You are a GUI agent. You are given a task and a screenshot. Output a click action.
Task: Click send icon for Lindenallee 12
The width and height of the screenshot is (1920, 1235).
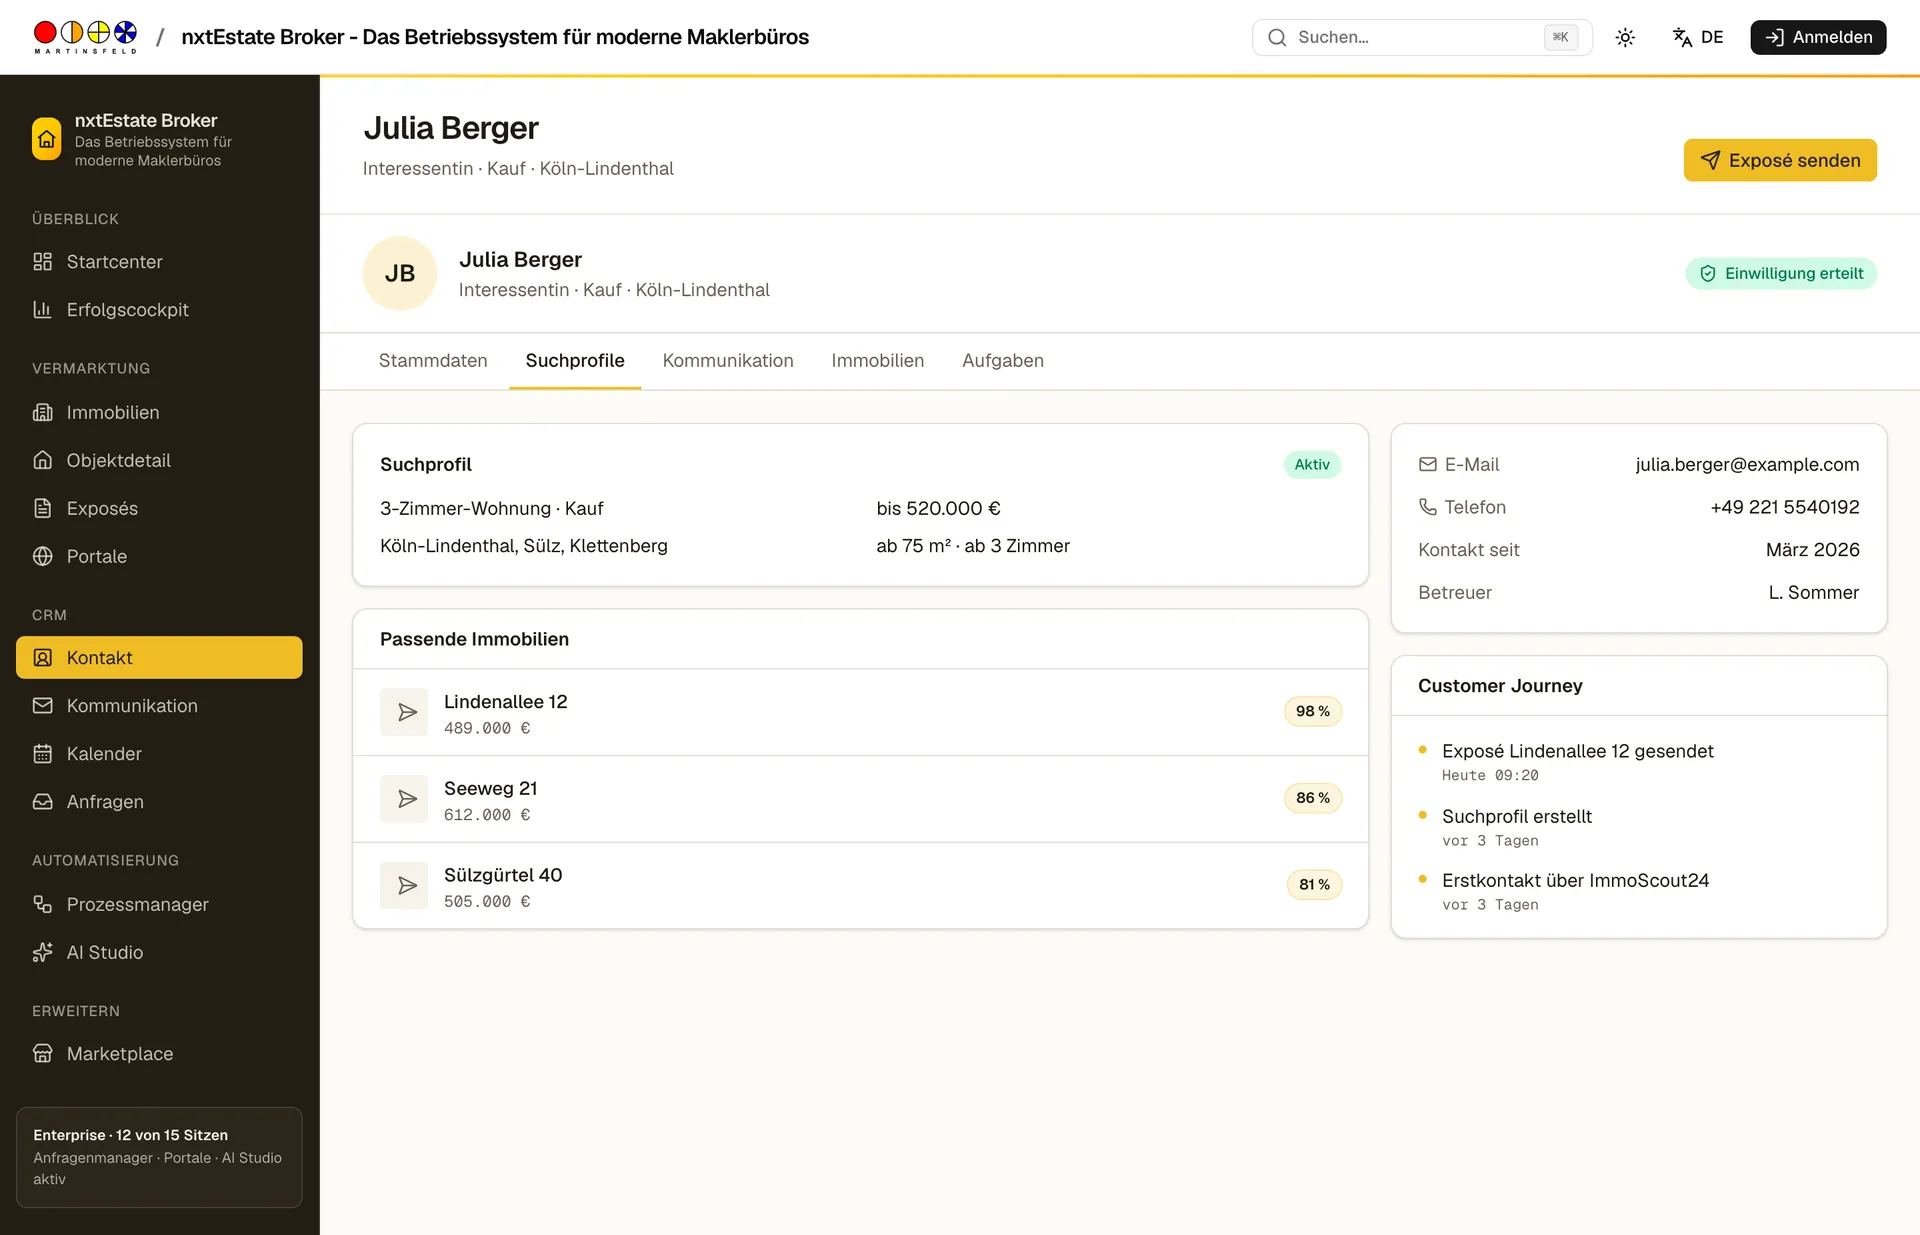(x=404, y=712)
